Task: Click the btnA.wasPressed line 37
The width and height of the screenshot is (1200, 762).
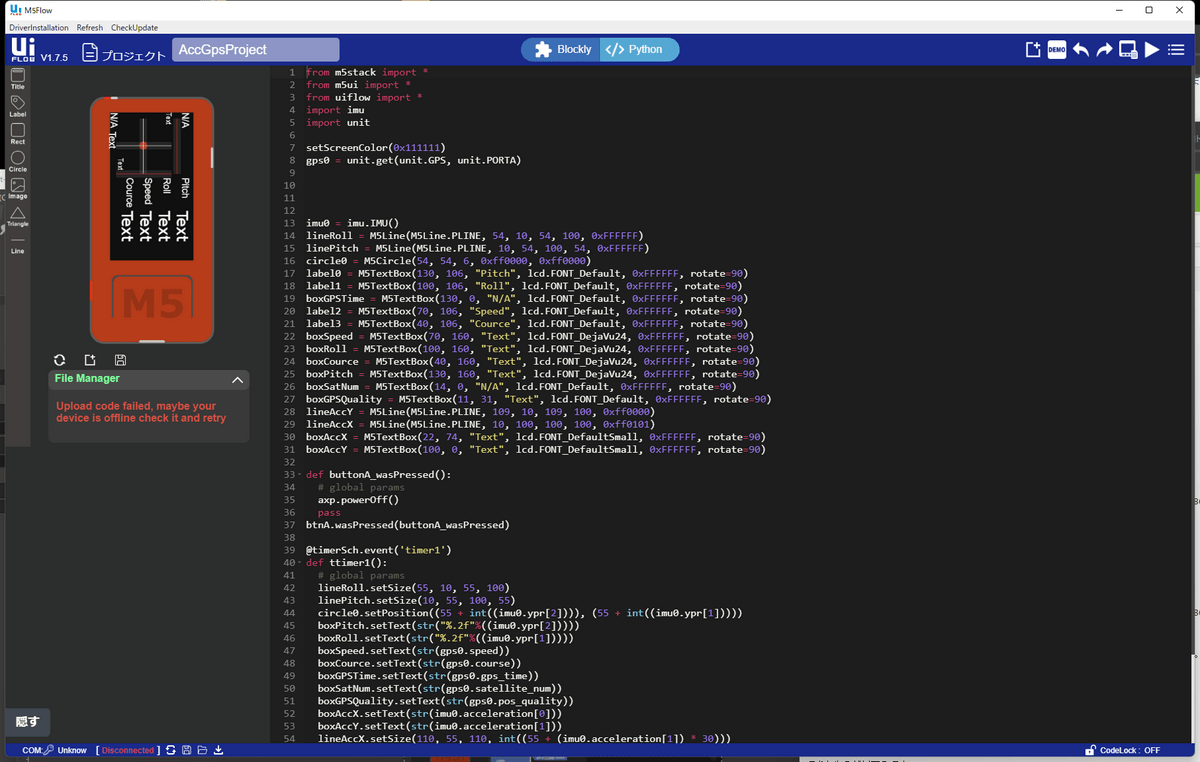Action: (407, 525)
